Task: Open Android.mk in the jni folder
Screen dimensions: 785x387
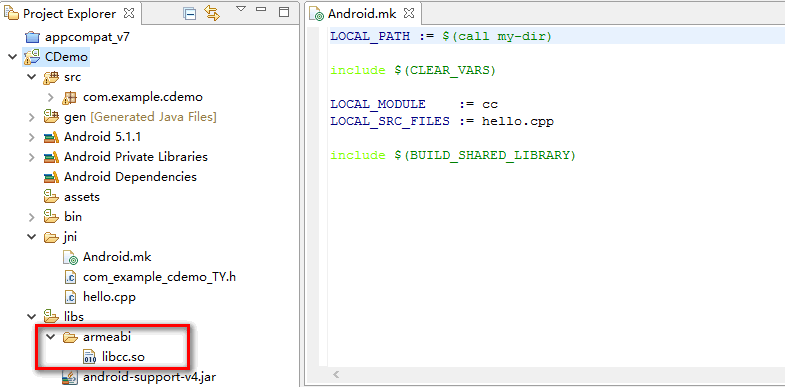Action: click(117, 257)
